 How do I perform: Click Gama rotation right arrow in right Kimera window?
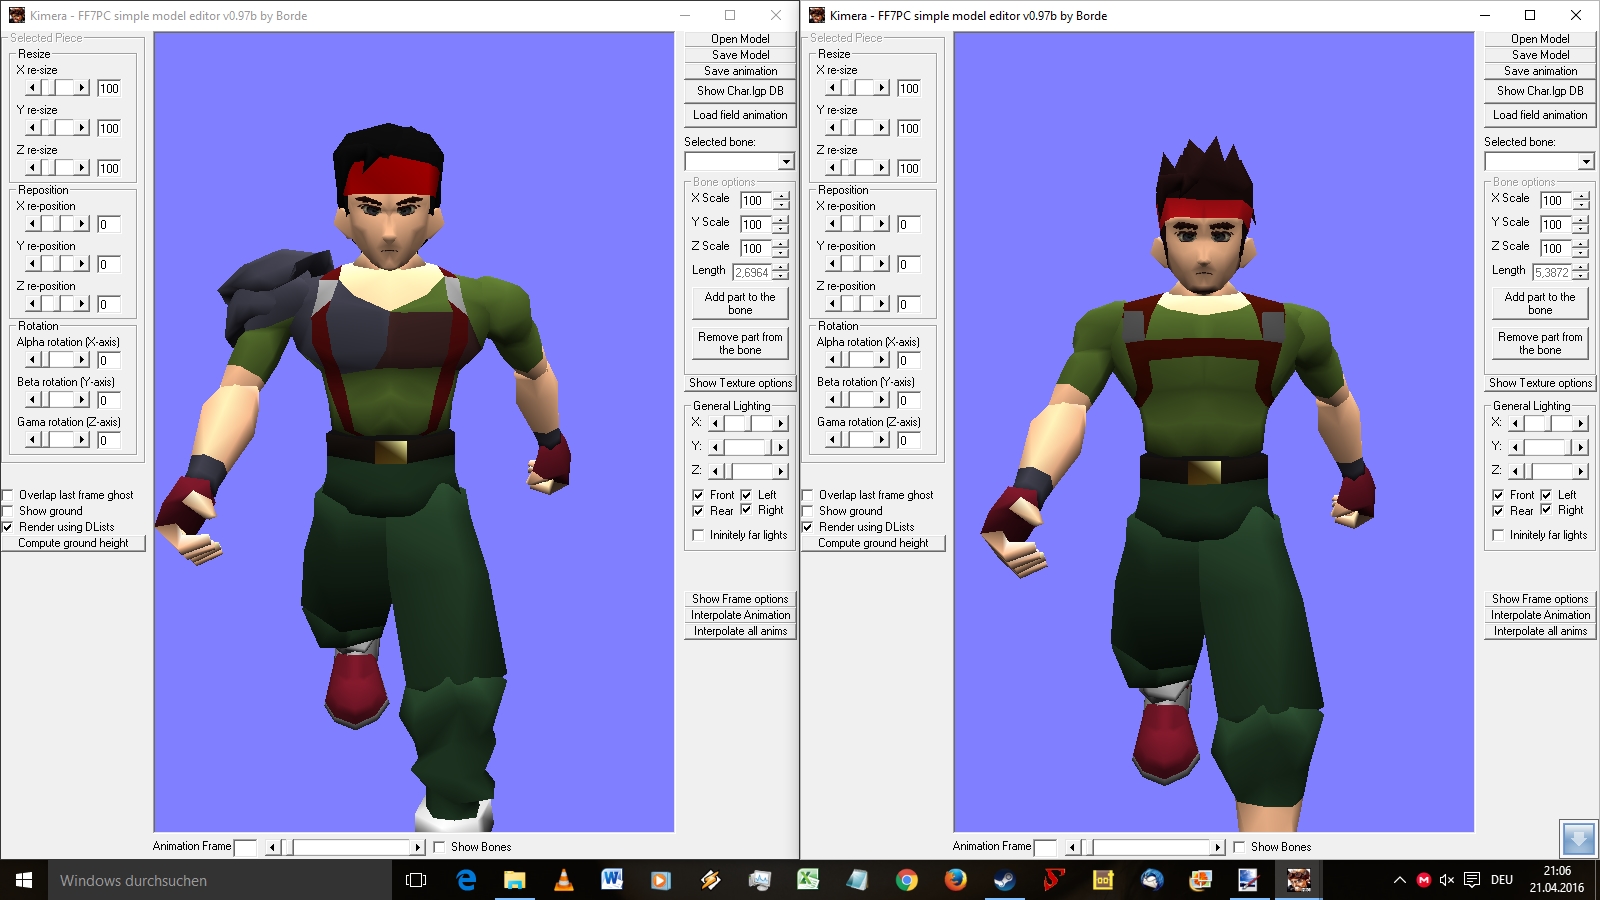tap(882, 440)
